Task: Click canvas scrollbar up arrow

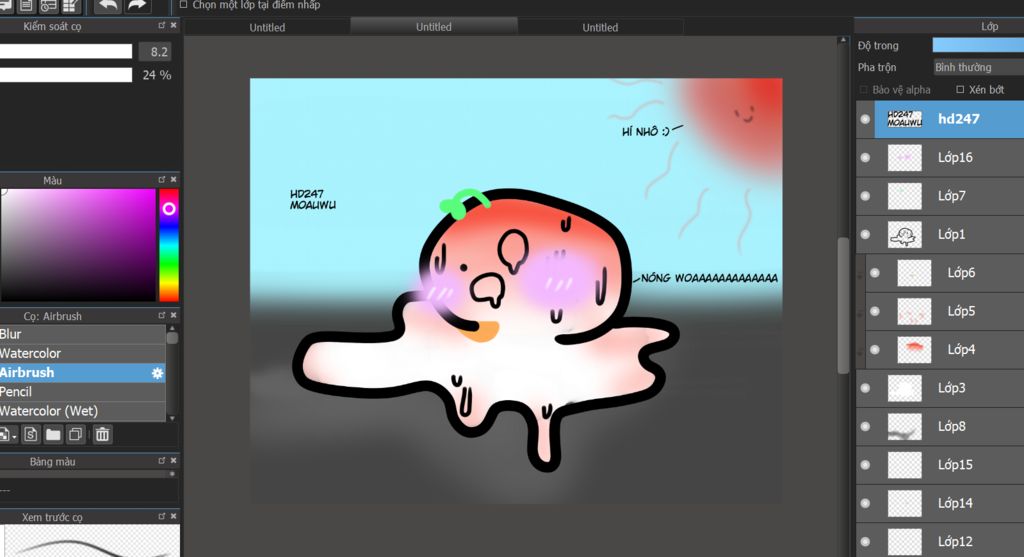Action: pos(842,40)
